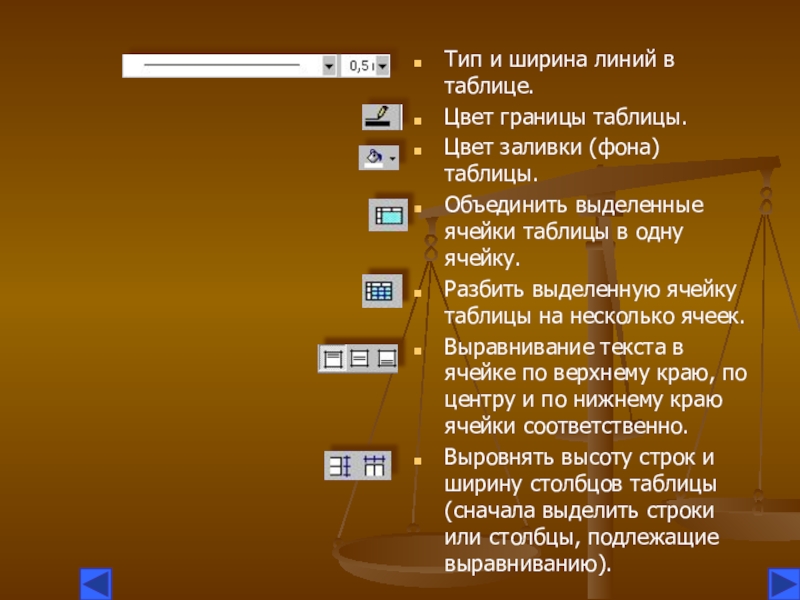Click the split cells icon
Screen dimensions: 800x600
coord(382,291)
